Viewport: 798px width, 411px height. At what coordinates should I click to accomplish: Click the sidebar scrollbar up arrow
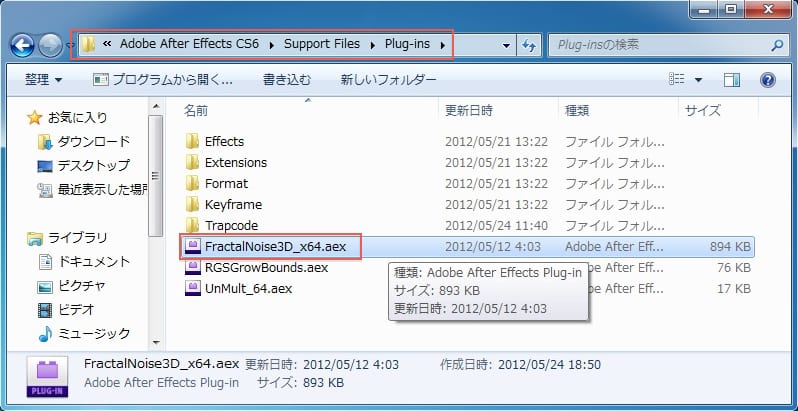(x=156, y=106)
